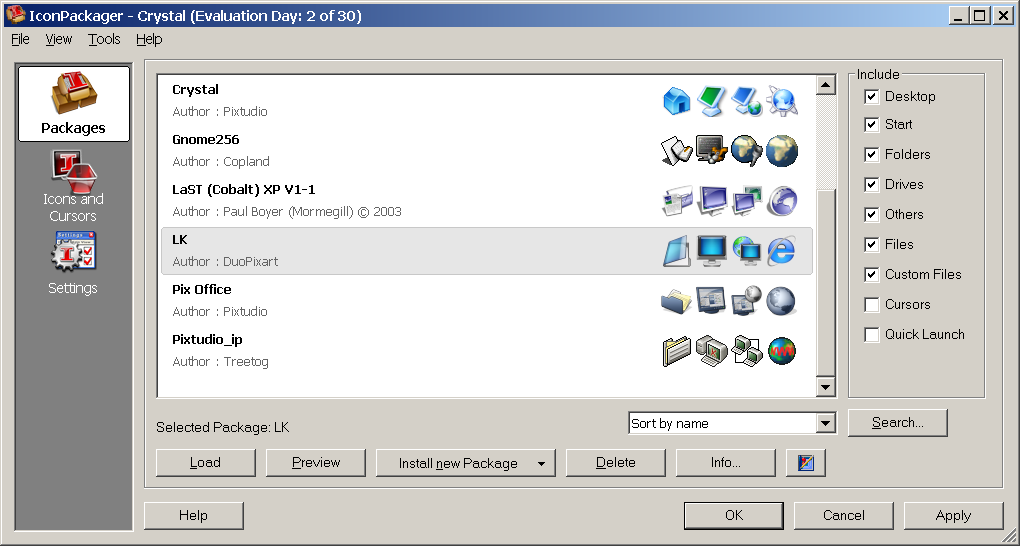
Task: Click the grey globe icon in Pix Office row
Action: click(781, 301)
